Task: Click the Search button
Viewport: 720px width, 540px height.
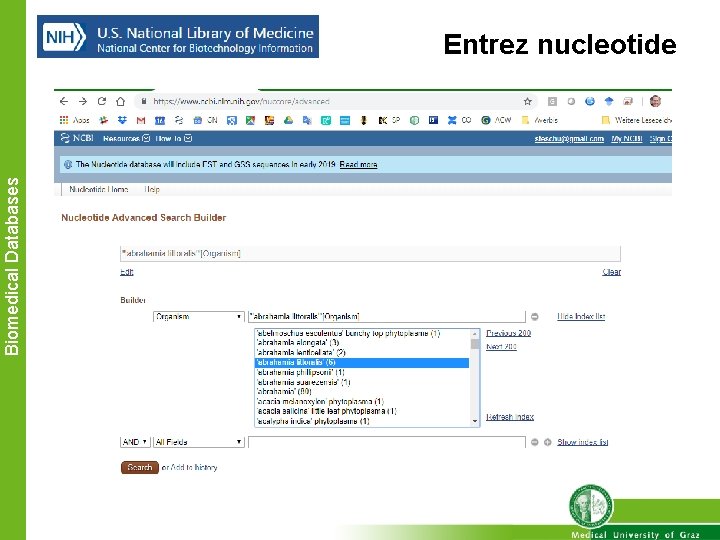Action: 140,467
